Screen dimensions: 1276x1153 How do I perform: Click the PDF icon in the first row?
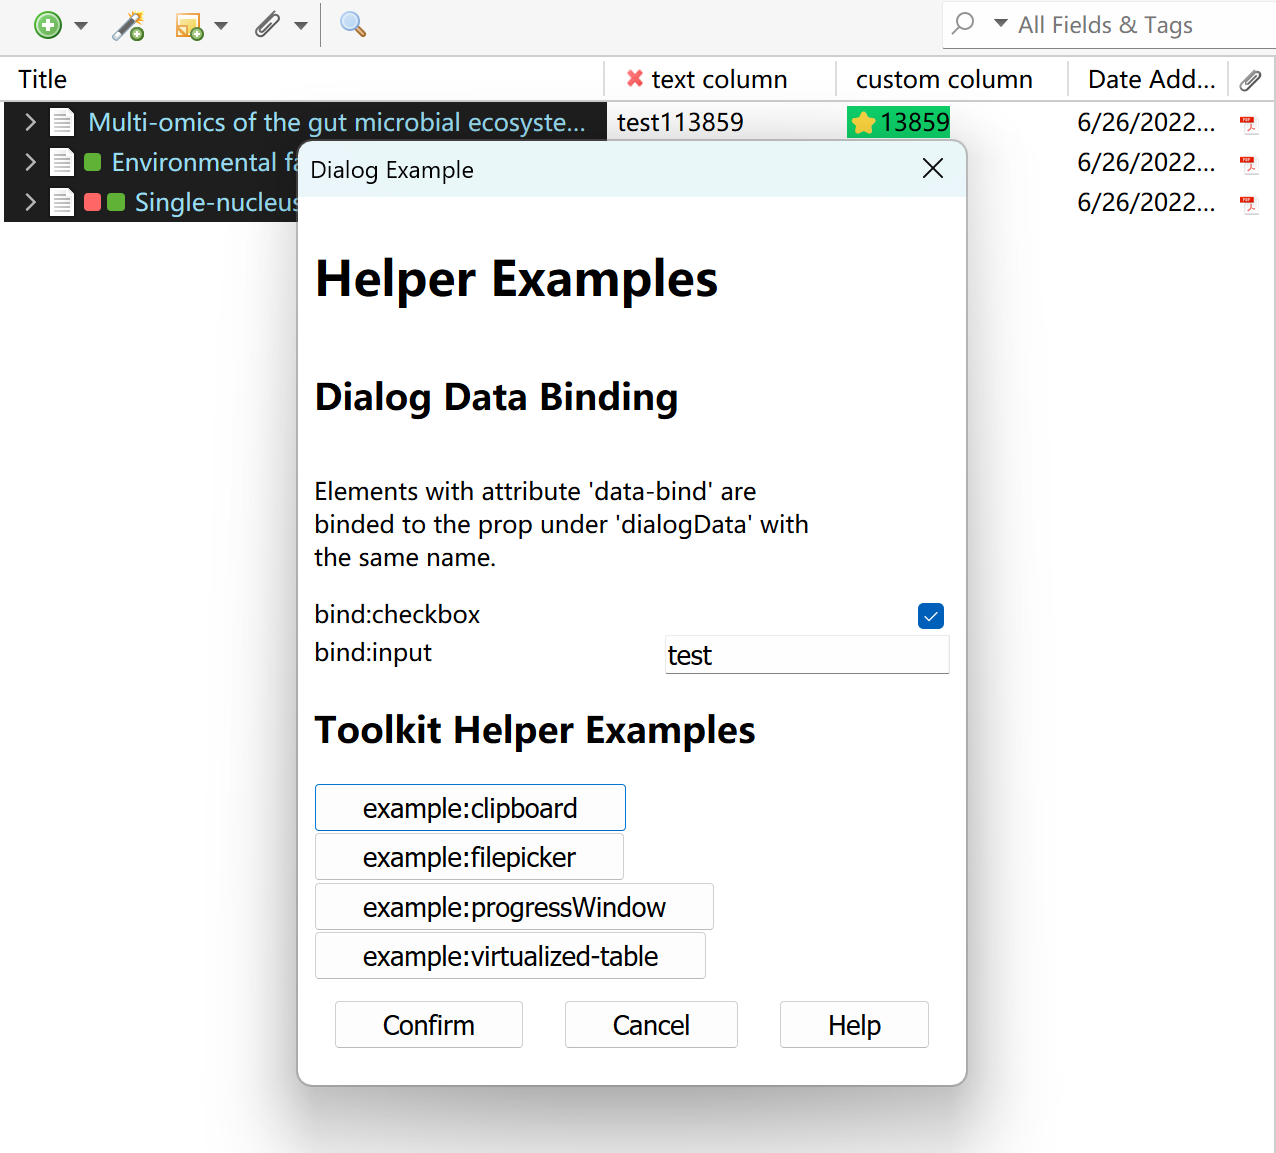click(x=1248, y=124)
